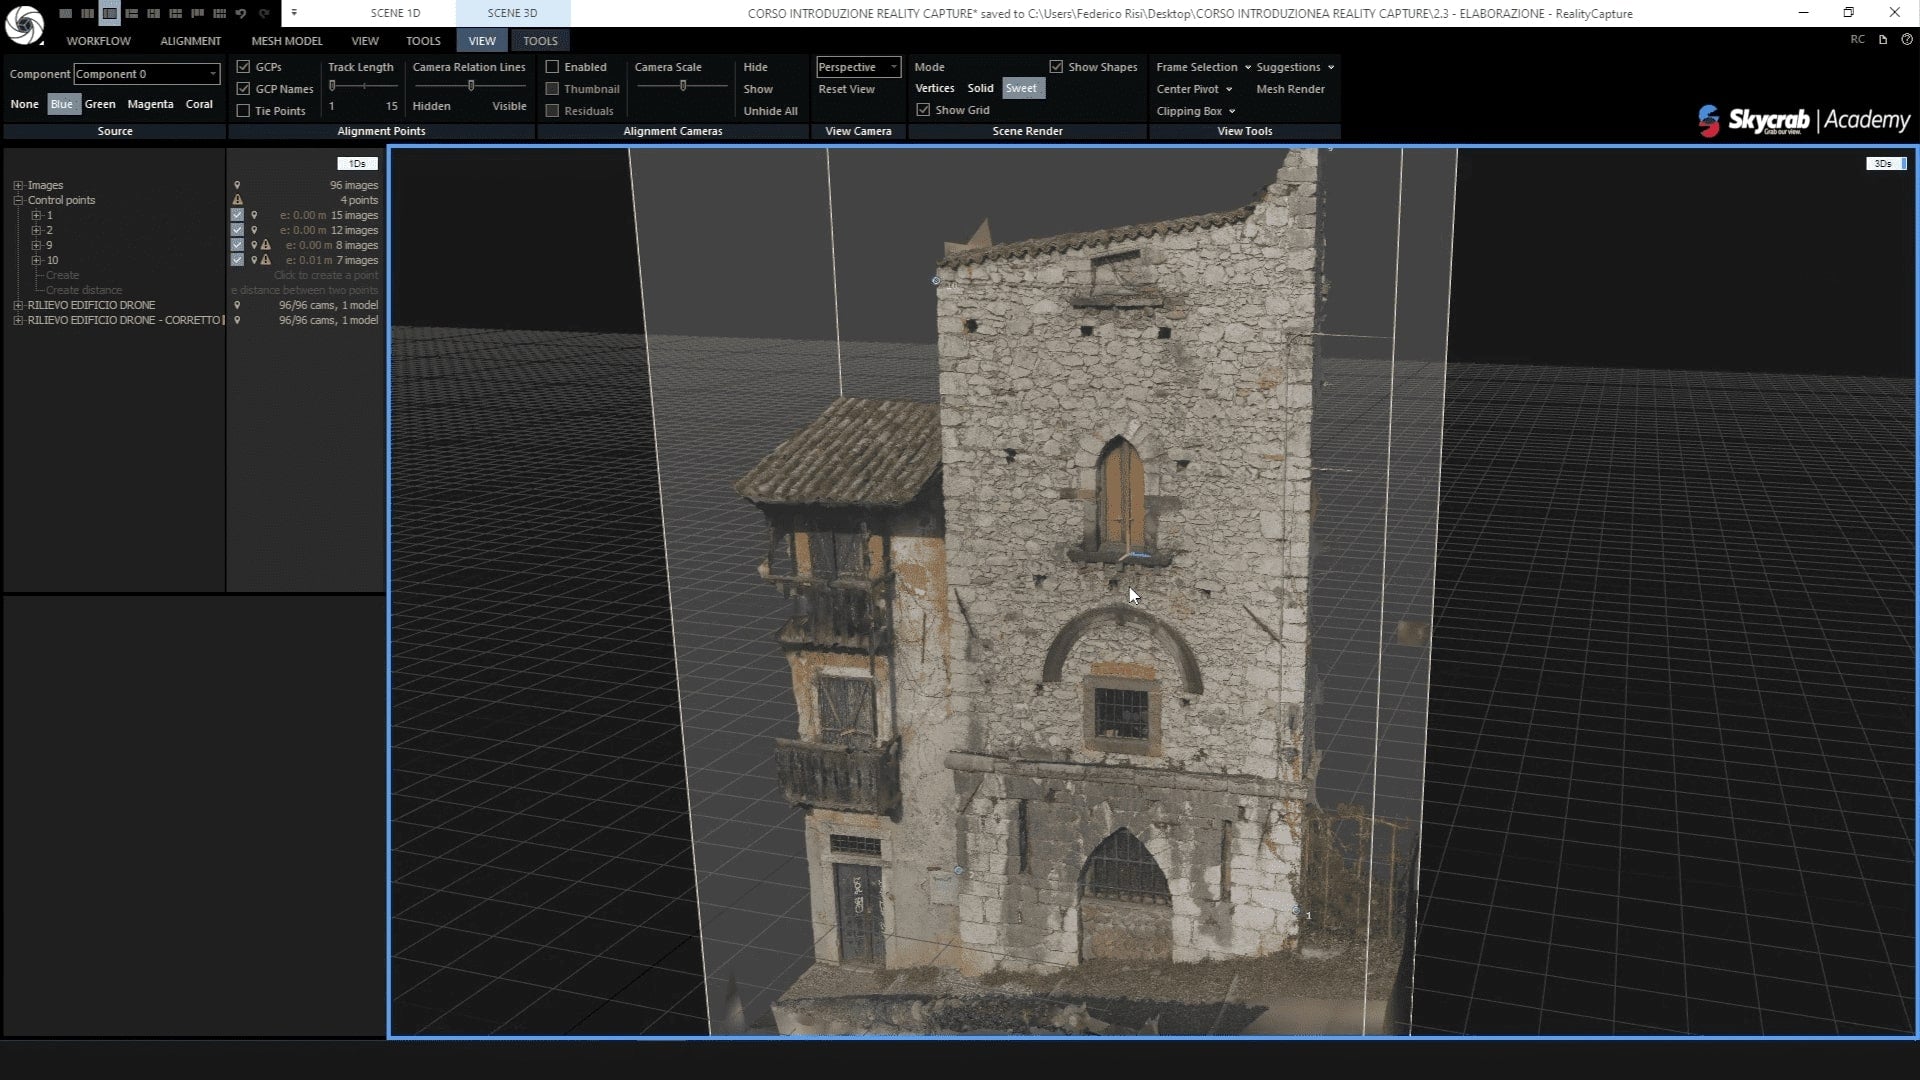Open the Component 0 dropdown
Image resolution: width=1920 pixels, height=1080 pixels.
[x=146, y=74]
